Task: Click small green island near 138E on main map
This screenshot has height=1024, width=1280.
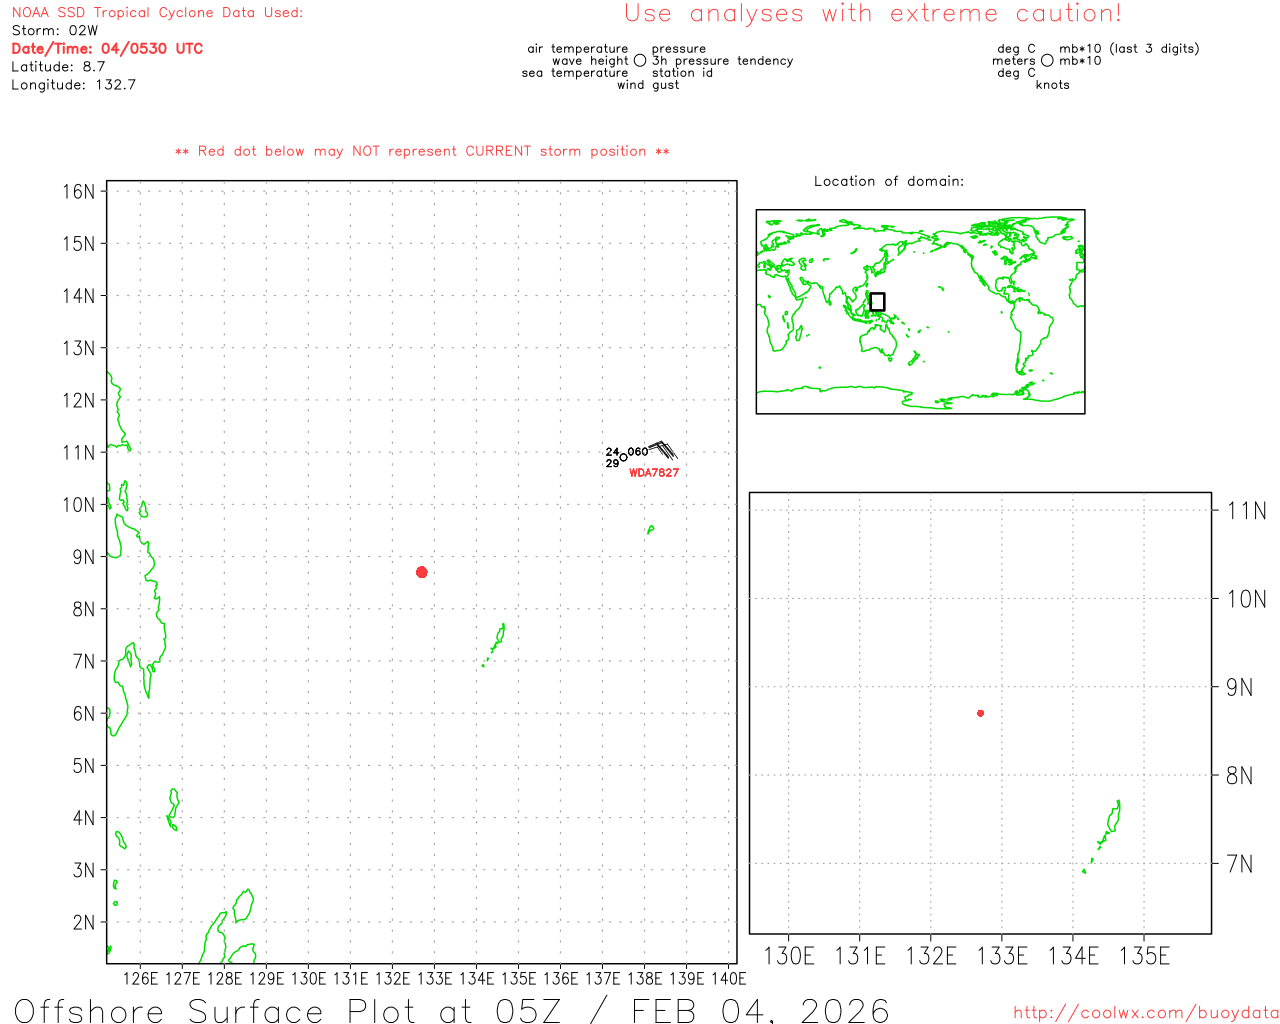Action: tap(650, 529)
